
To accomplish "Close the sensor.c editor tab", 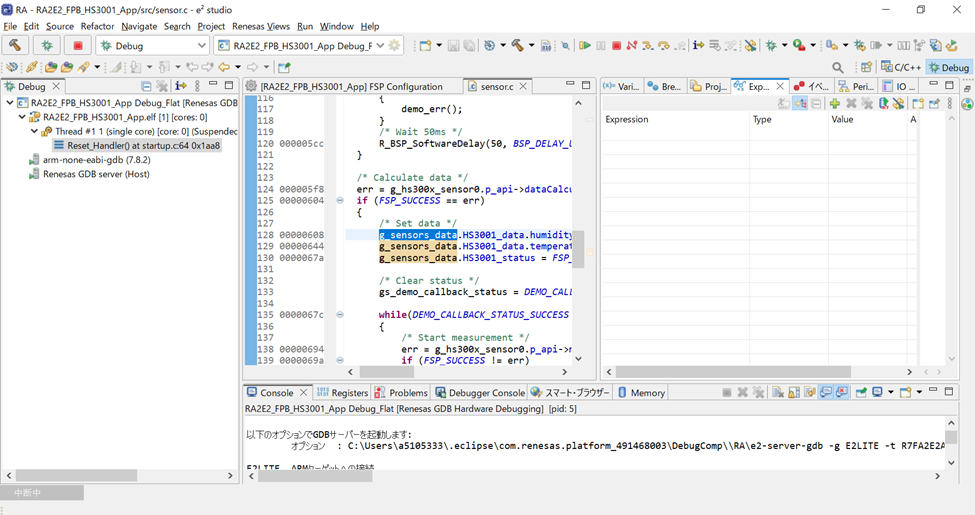I will click(x=523, y=87).
